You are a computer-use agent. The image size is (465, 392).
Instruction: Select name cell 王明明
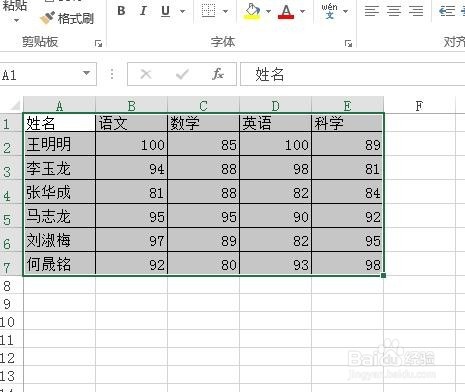point(59,144)
